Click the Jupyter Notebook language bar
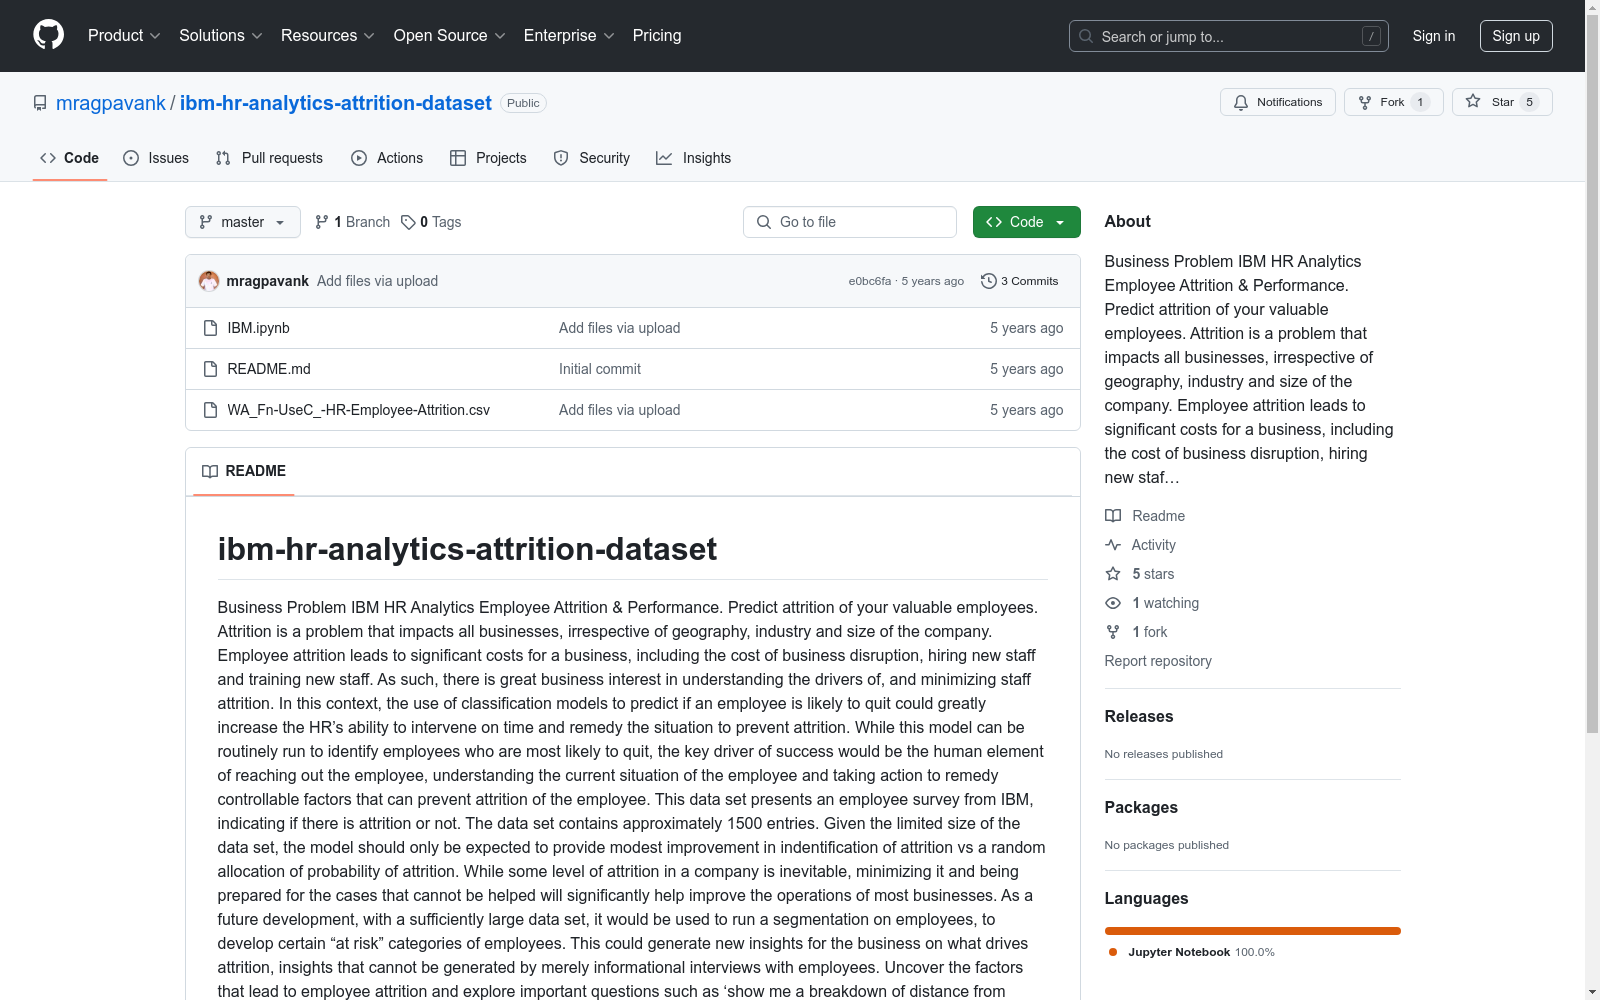This screenshot has height=1000, width=1600. click(1253, 931)
